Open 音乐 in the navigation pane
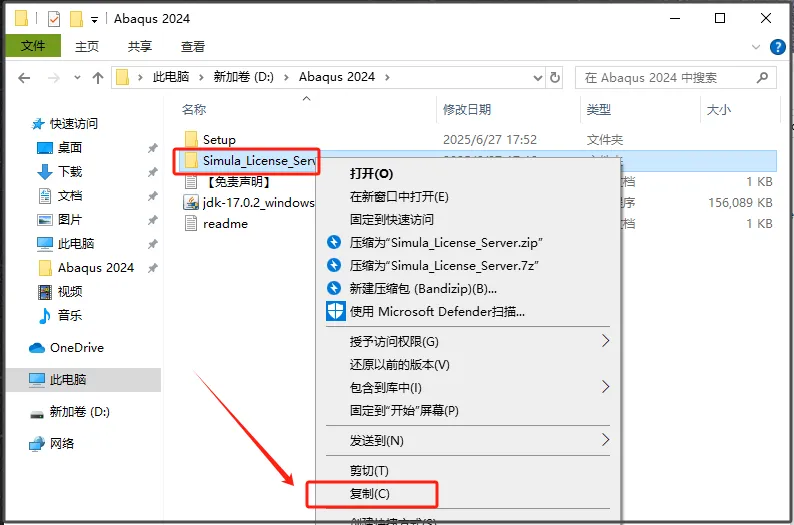This screenshot has width=794, height=525. coord(69,315)
